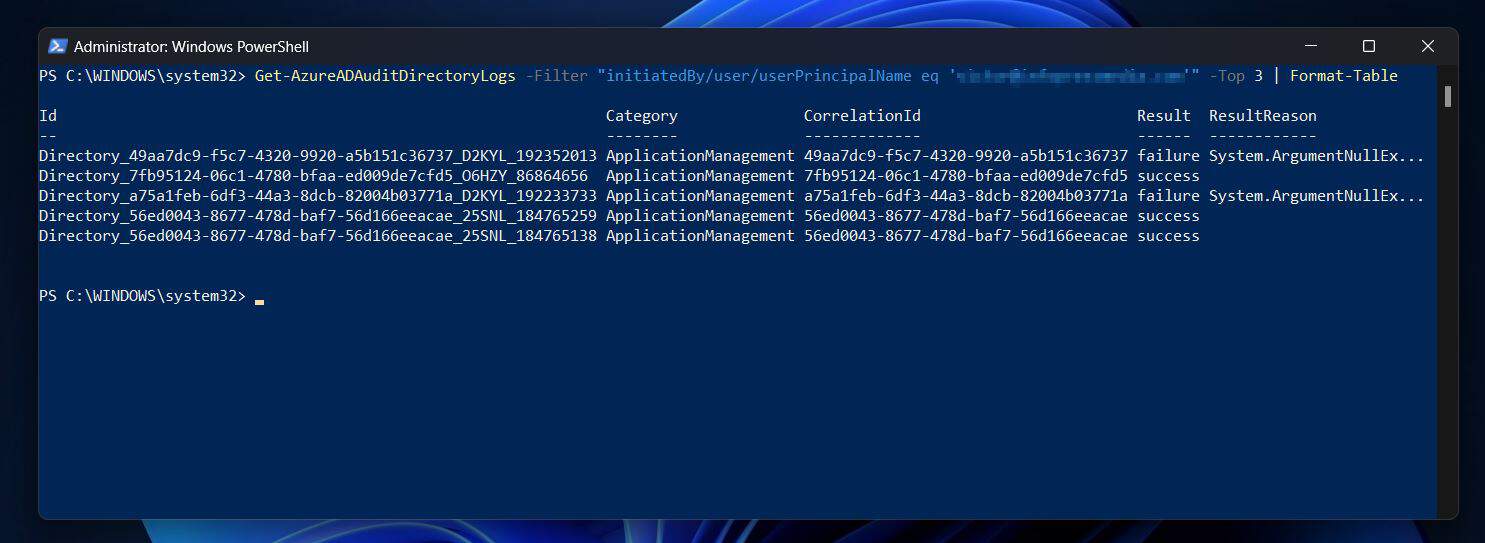
Task: Click System.ArgumentNullEx... in first row
Action: click(1316, 156)
